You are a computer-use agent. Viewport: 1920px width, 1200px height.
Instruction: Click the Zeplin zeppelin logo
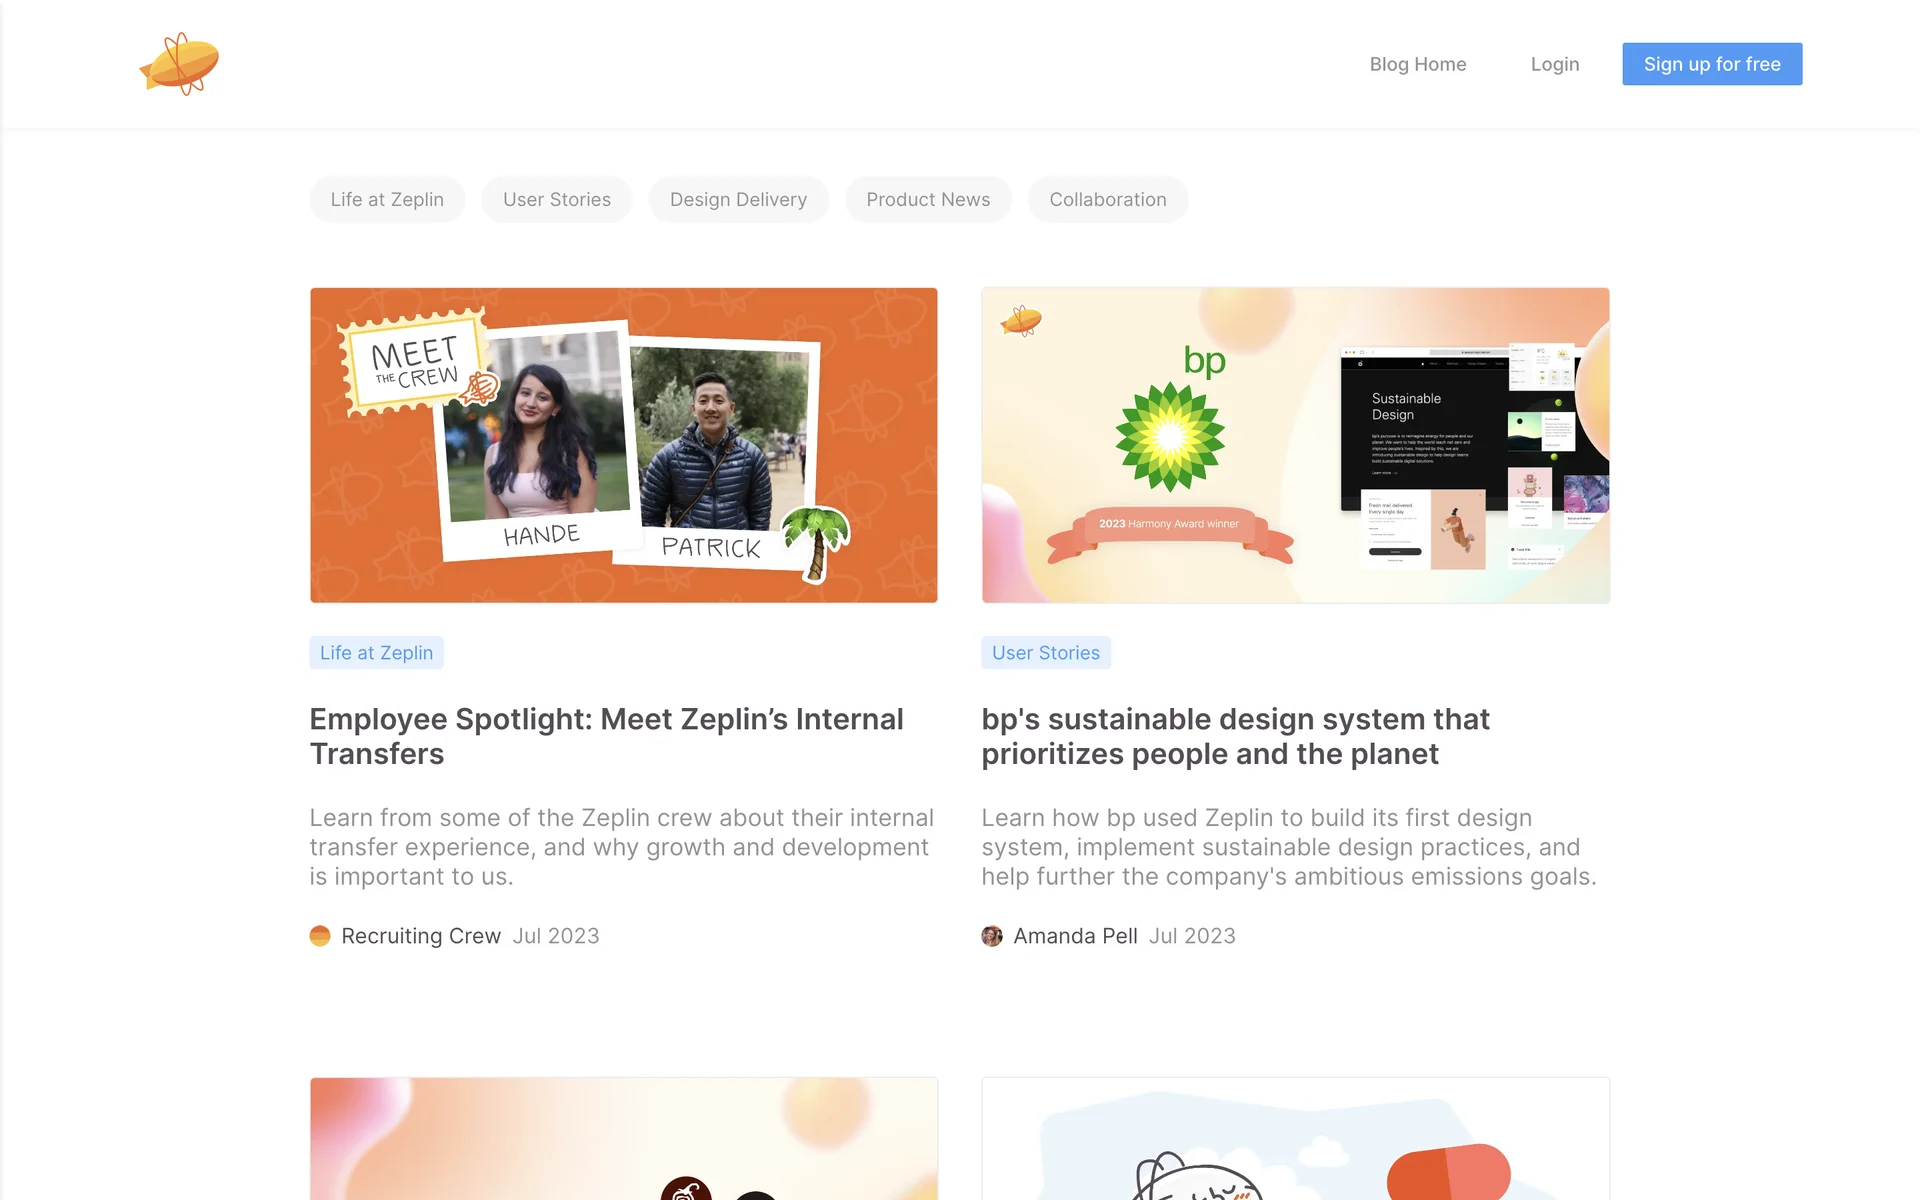(x=179, y=64)
